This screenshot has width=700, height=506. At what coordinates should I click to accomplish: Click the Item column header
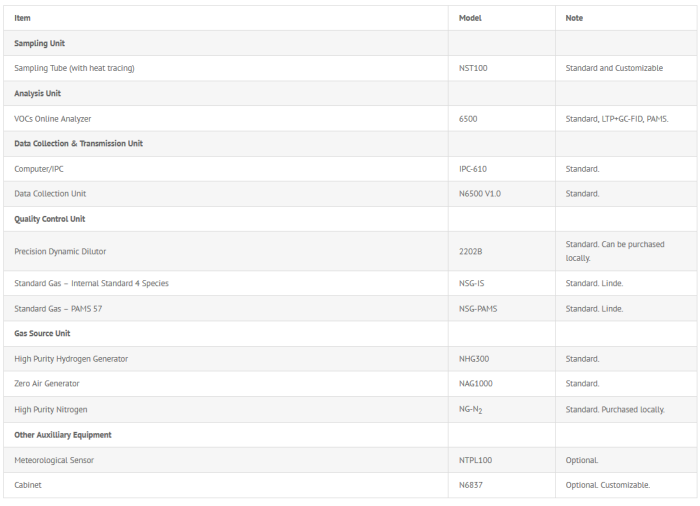[x=23, y=18]
